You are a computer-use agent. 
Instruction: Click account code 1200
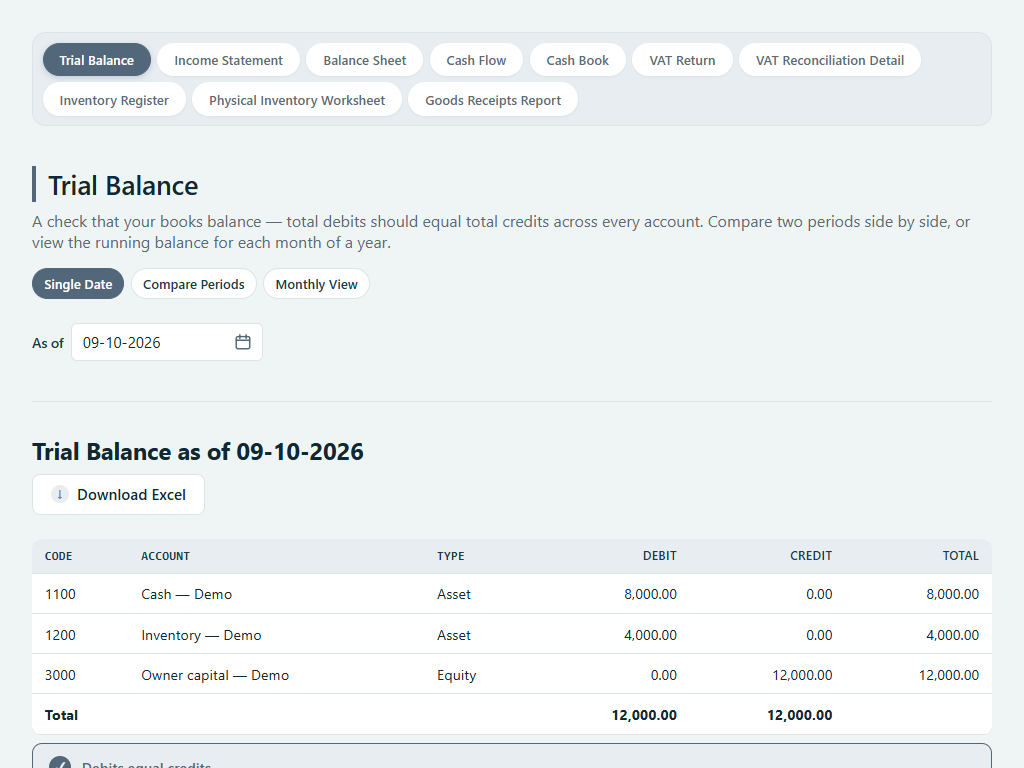tap(60, 635)
